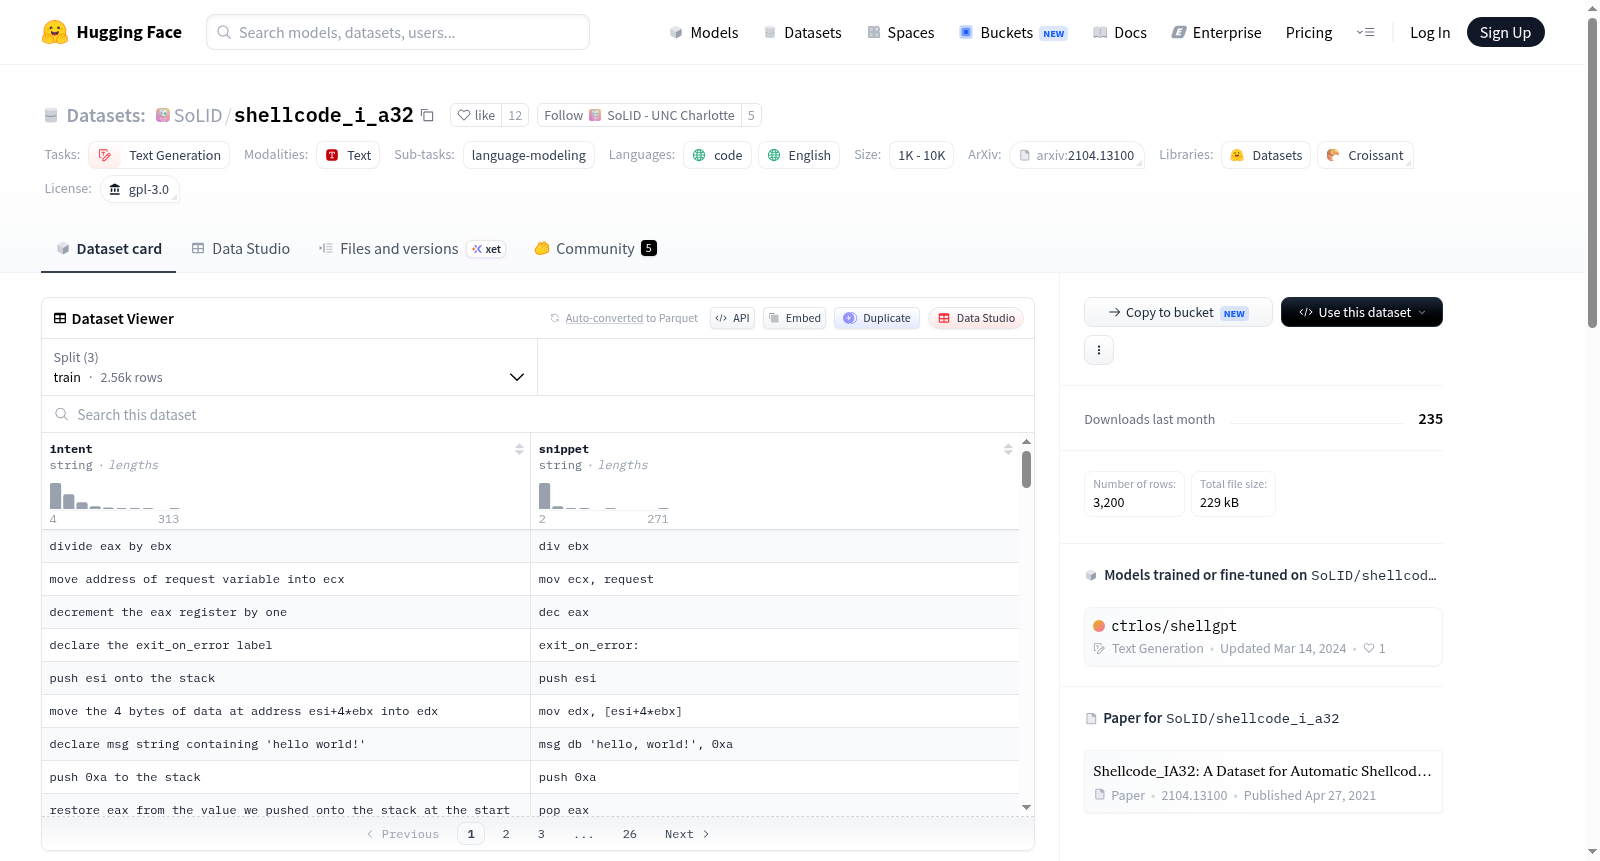Image resolution: width=1600 pixels, height=861 pixels.
Task: Open the three-dot more options menu
Action: point(1099,350)
